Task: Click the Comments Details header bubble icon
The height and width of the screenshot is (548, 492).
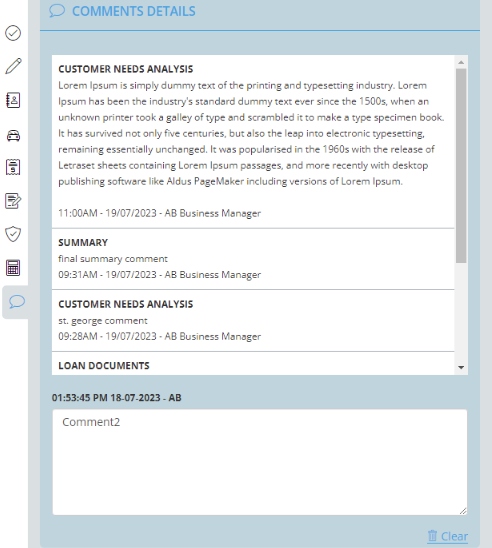Action: click(x=57, y=11)
